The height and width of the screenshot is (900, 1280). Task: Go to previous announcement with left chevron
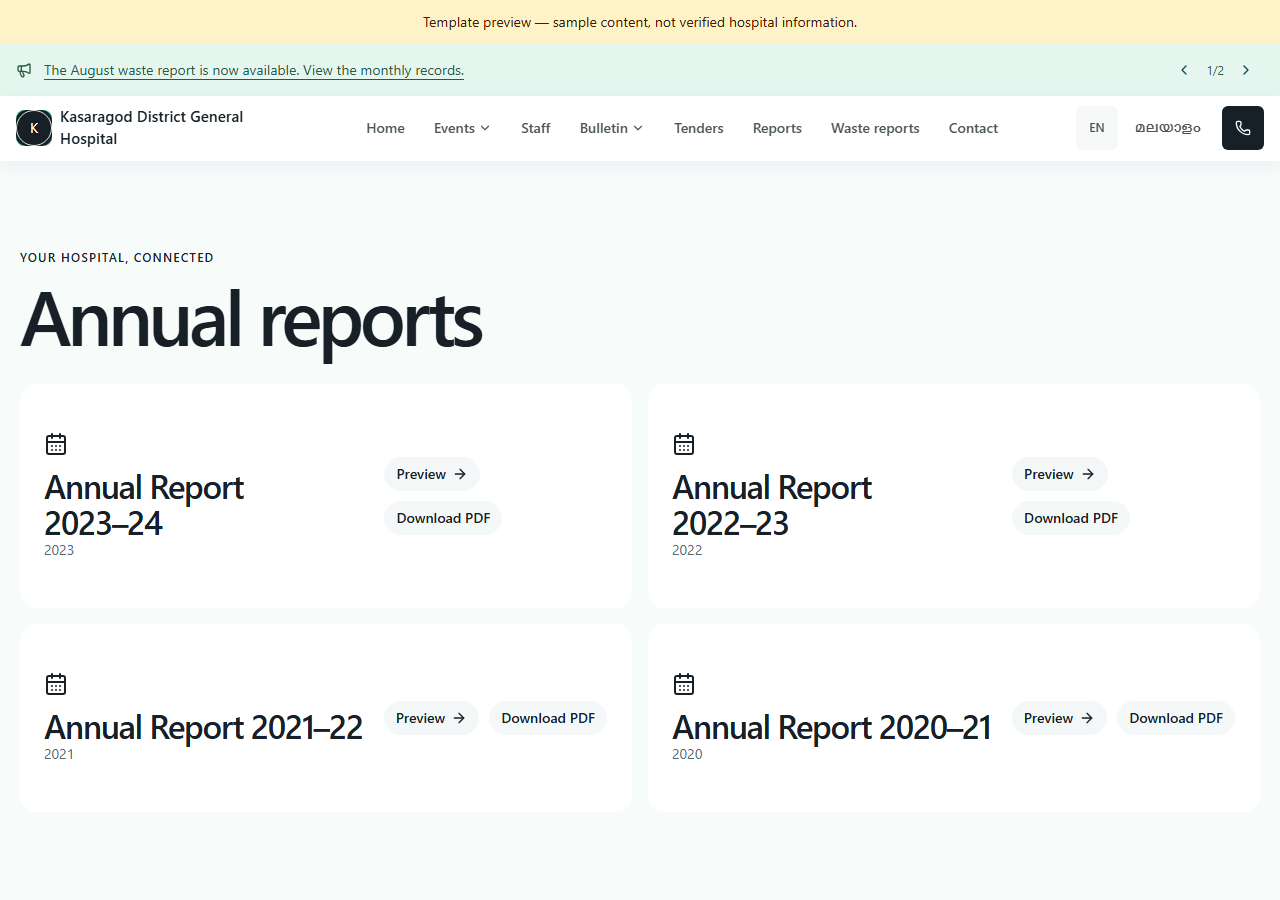(1184, 70)
